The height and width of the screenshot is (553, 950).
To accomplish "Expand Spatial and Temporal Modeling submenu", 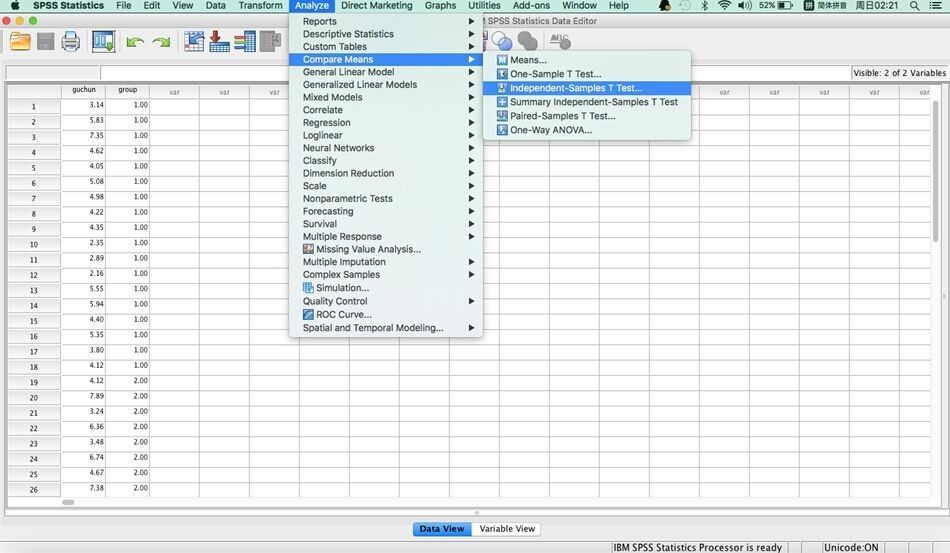I will 386,328.
